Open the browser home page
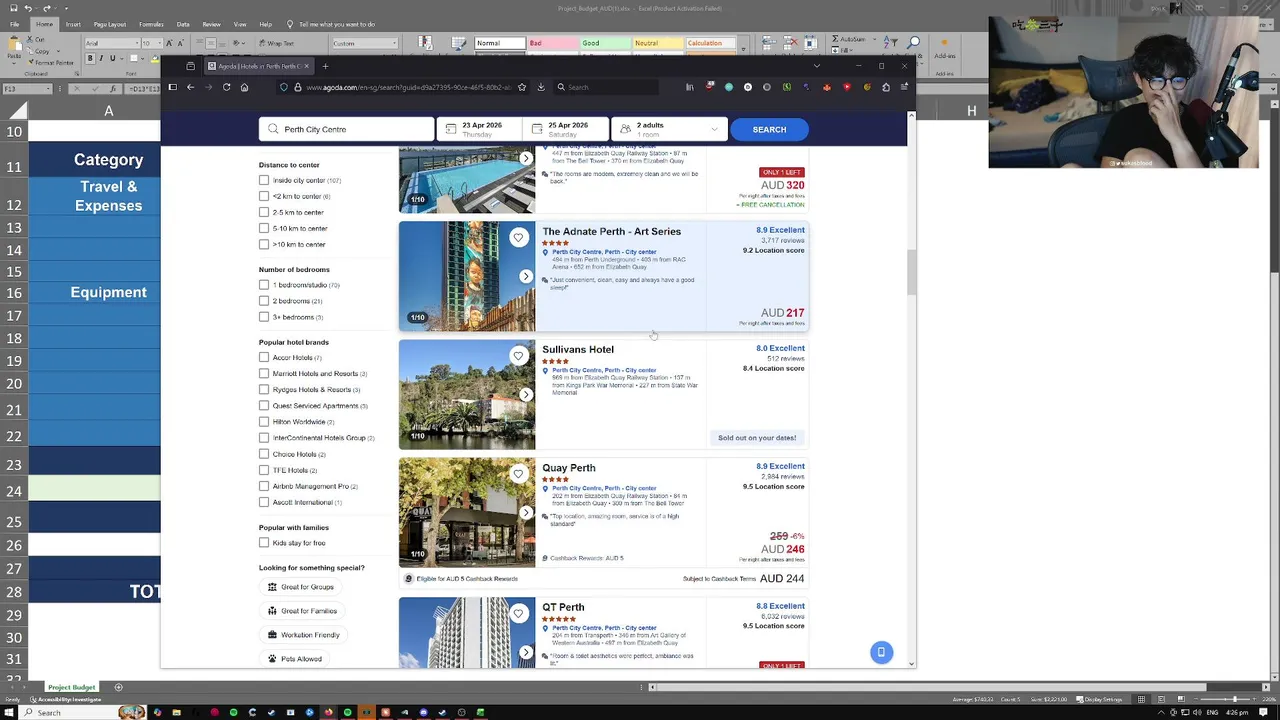The width and height of the screenshot is (1280, 720). click(244, 87)
